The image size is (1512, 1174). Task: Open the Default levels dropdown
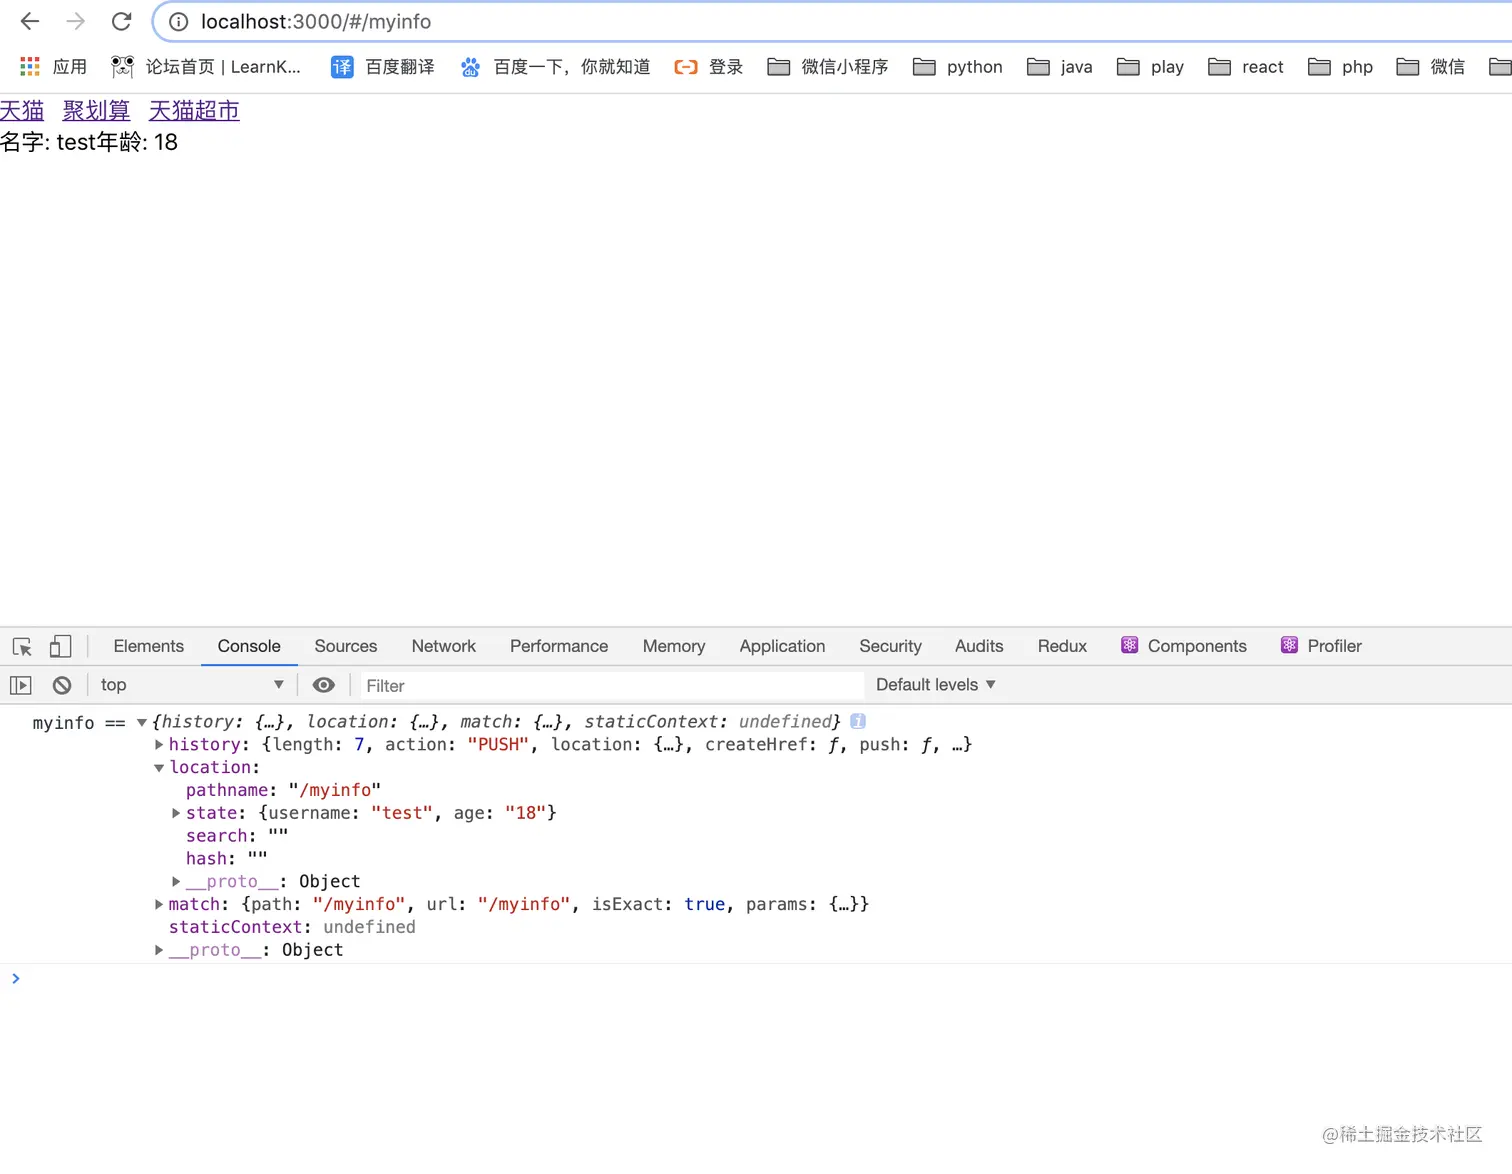click(x=936, y=685)
